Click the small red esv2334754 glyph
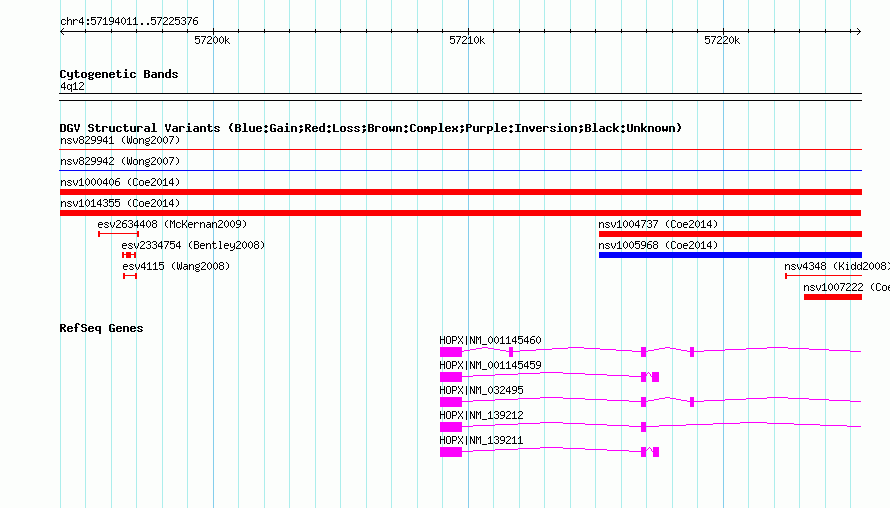The image size is (890, 508). pyautogui.click(x=129, y=255)
